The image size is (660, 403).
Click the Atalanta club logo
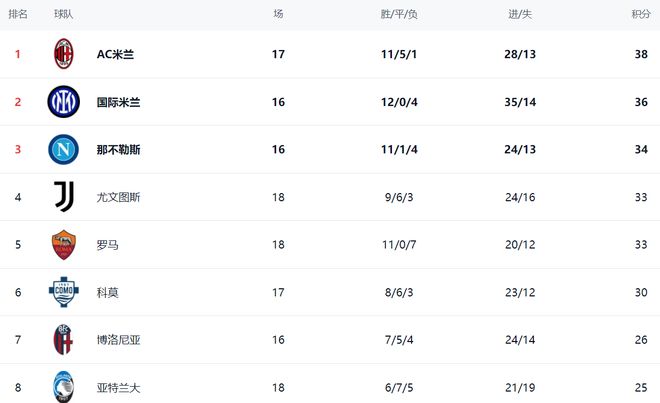(63, 387)
